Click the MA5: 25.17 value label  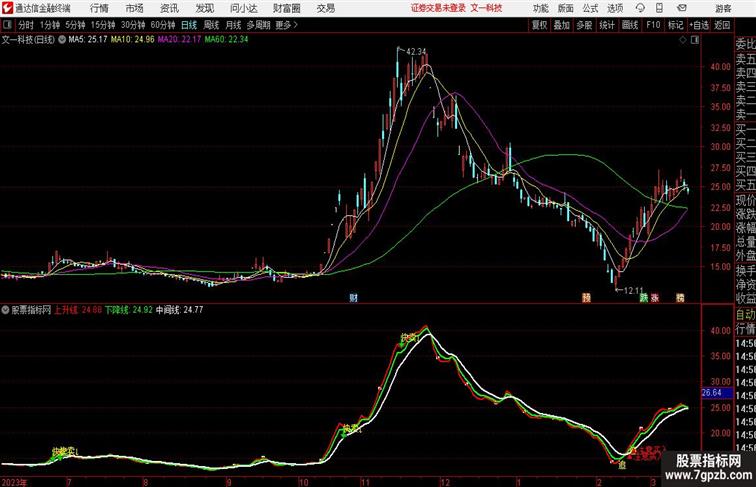pos(88,40)
